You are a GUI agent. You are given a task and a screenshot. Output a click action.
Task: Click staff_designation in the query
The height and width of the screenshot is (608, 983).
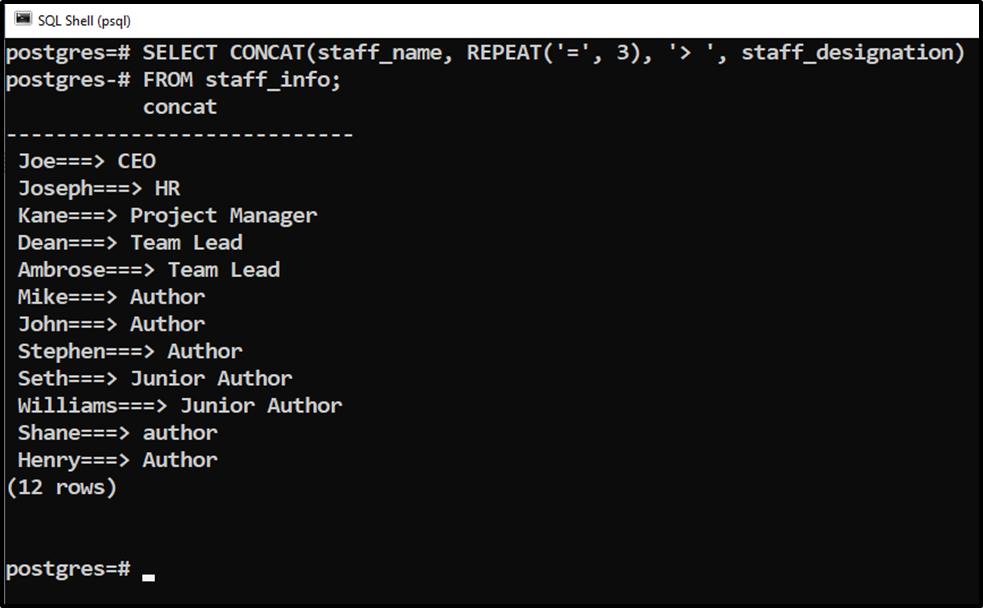click(847, 53)
